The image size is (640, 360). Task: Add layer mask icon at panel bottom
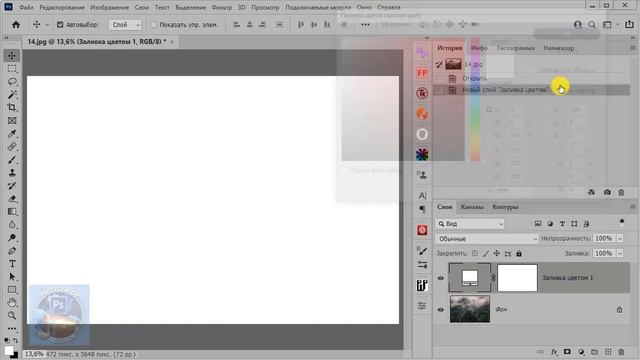(x=567, y=352)
